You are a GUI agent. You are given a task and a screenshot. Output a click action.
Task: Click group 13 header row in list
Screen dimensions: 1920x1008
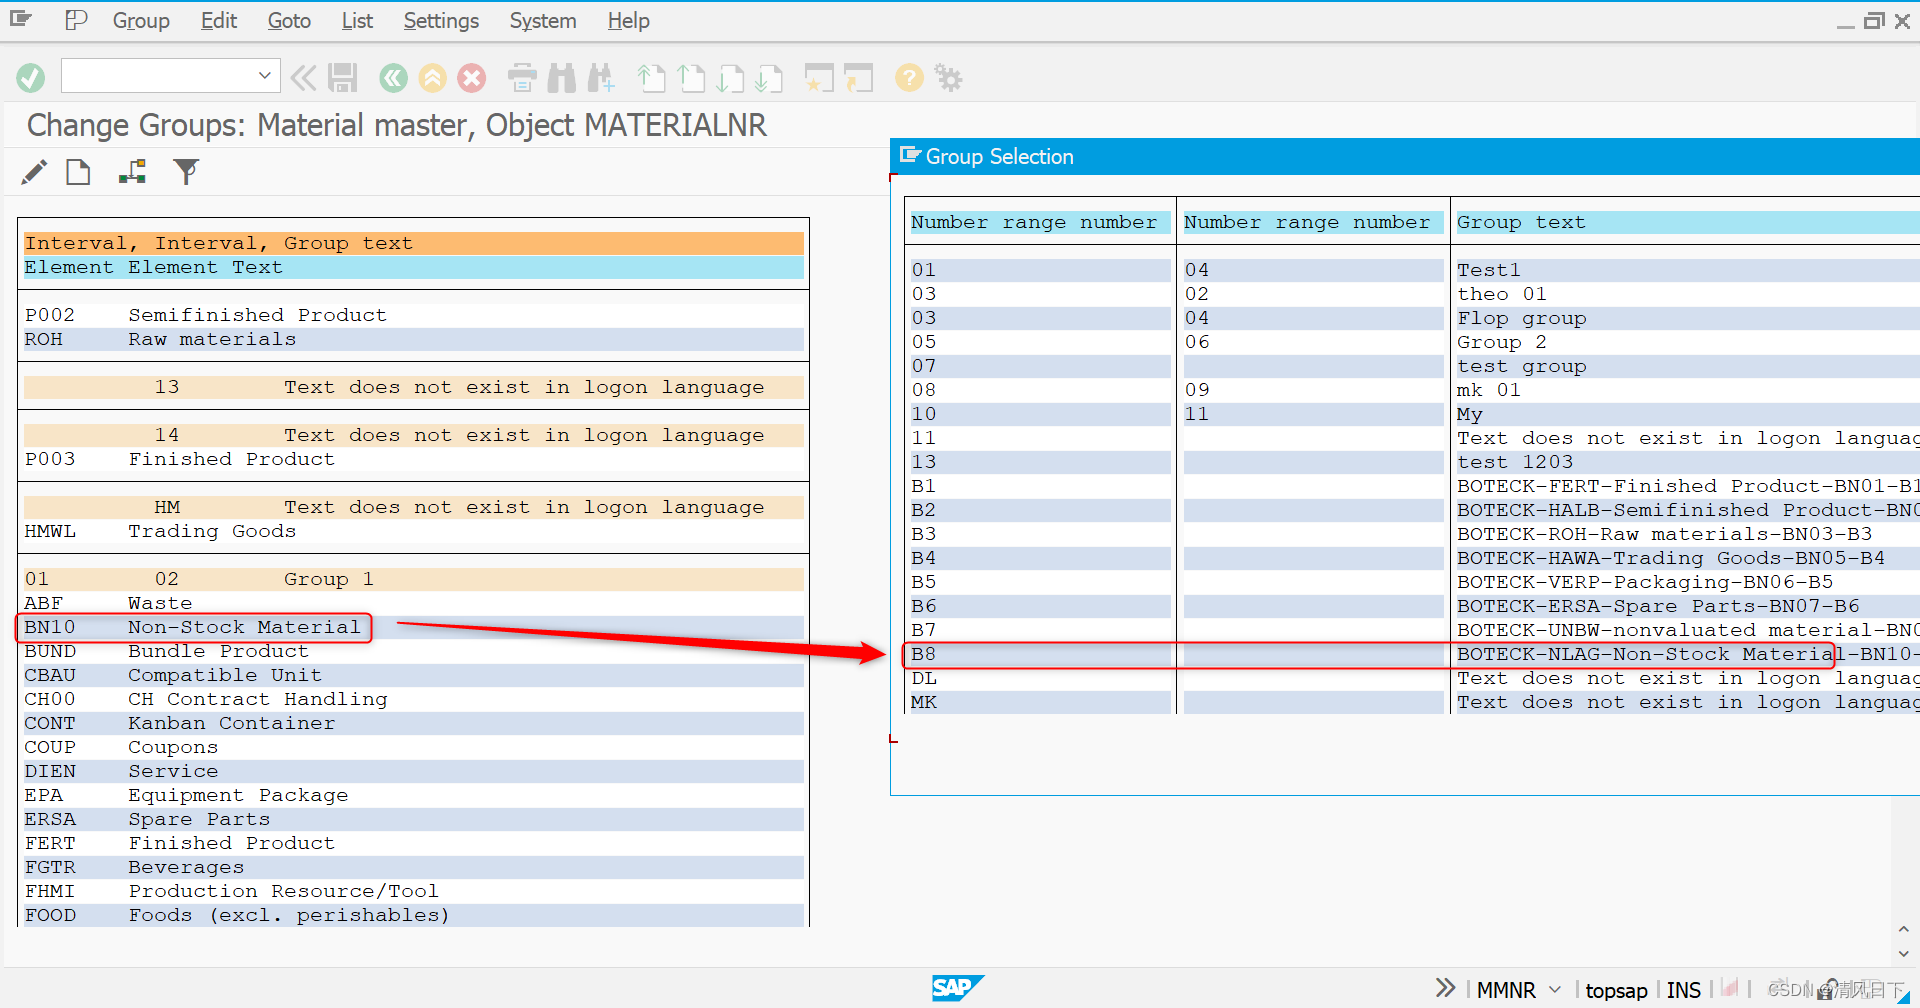[x=413, y=387]
